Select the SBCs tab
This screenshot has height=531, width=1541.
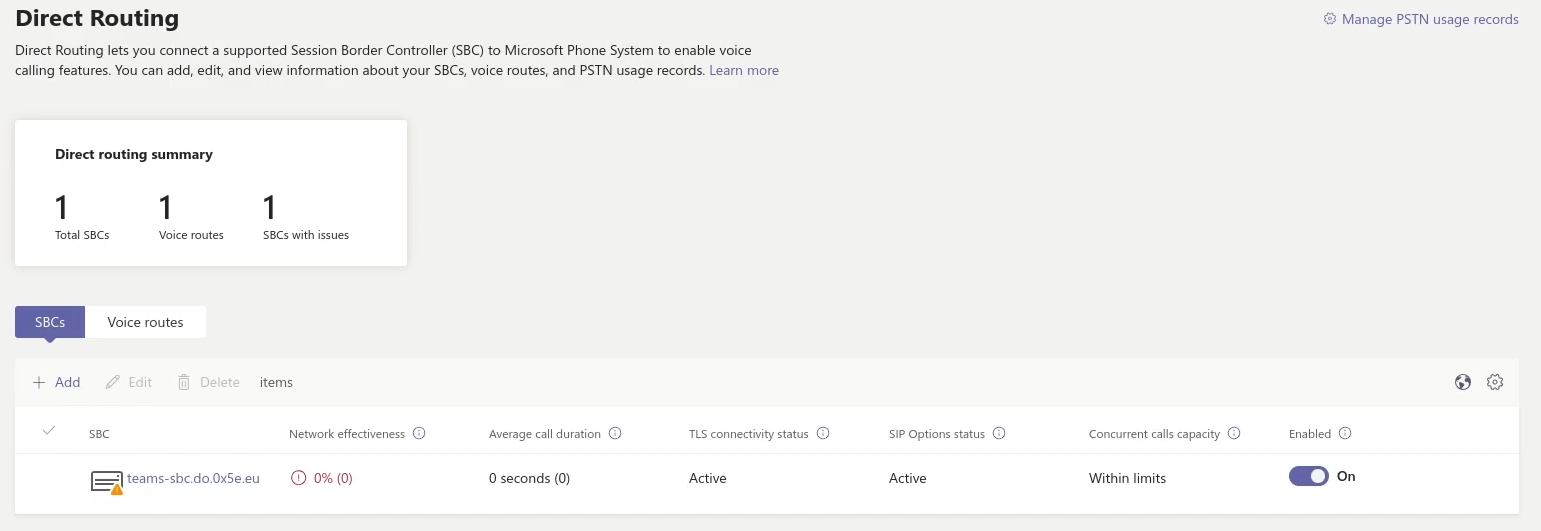point(50,322)
